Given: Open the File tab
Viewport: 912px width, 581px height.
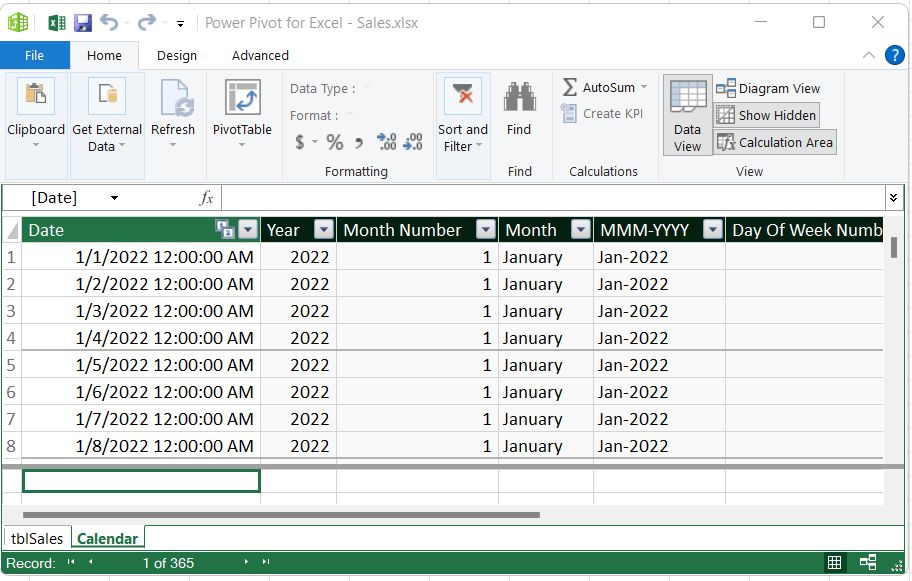Looking at the screenshot, I should (34, 55).
